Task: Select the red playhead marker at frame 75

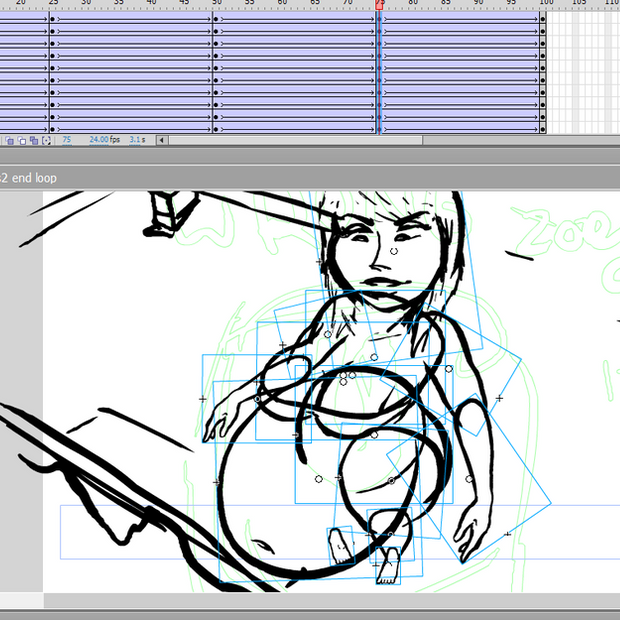Action: point(379,4)
